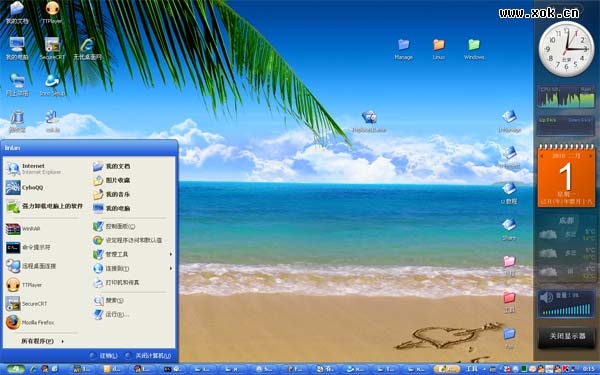The width and height of the screenshot is (600, 375).
Task: Adjust the sidebar volume level bar
Action: click(x=567, y=310)
